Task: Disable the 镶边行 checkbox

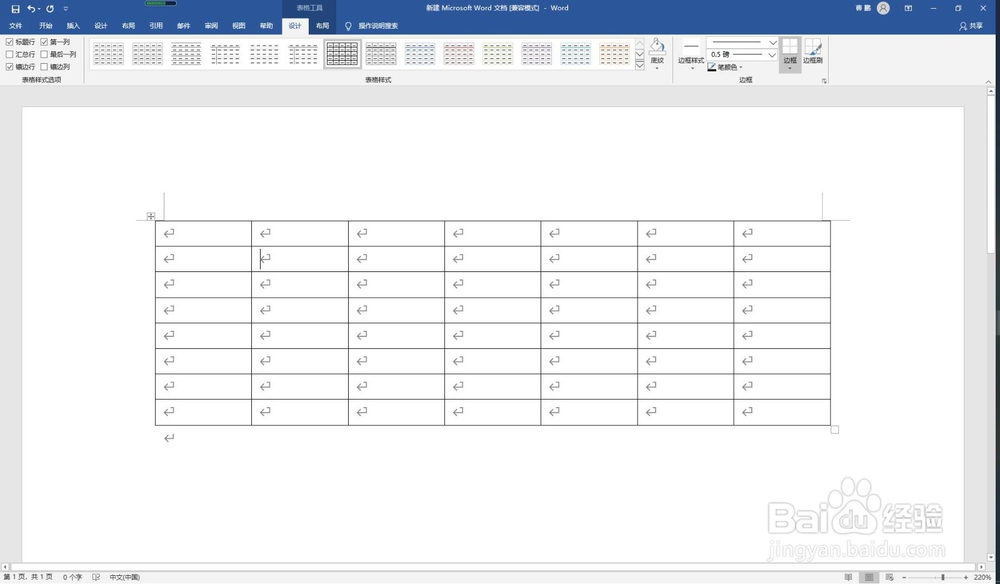Action: 10,66
